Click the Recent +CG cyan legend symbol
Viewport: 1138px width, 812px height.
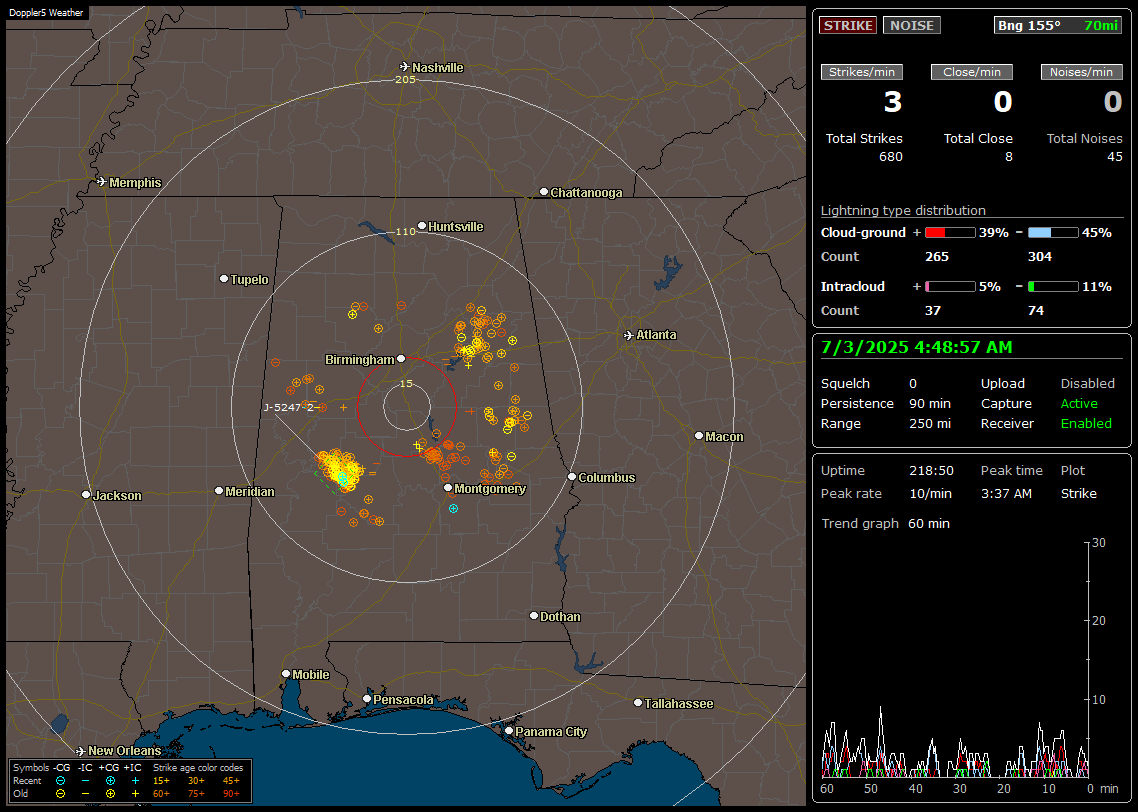pyautogui.click(x=110, y=781)
